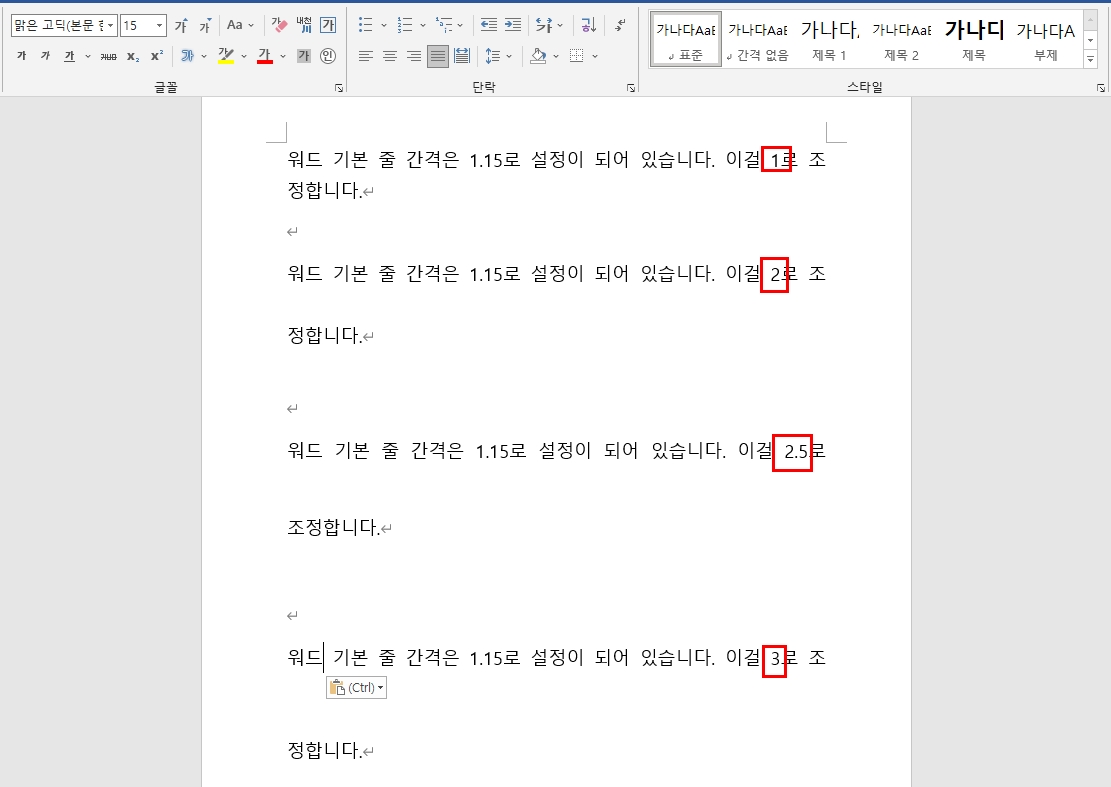Apply yellow text highlight color

(228, 56)
